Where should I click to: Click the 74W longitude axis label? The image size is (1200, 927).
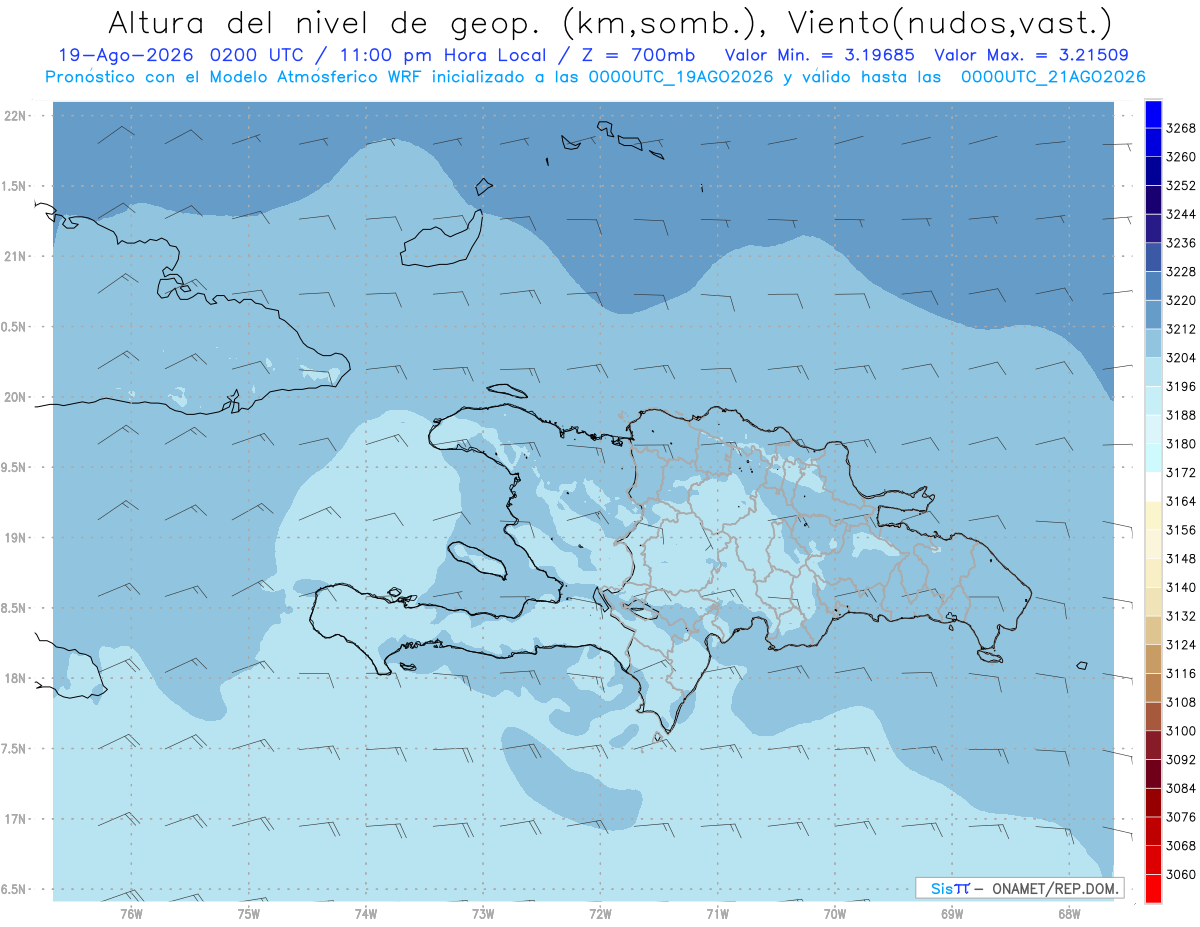[x=366, y=913]
